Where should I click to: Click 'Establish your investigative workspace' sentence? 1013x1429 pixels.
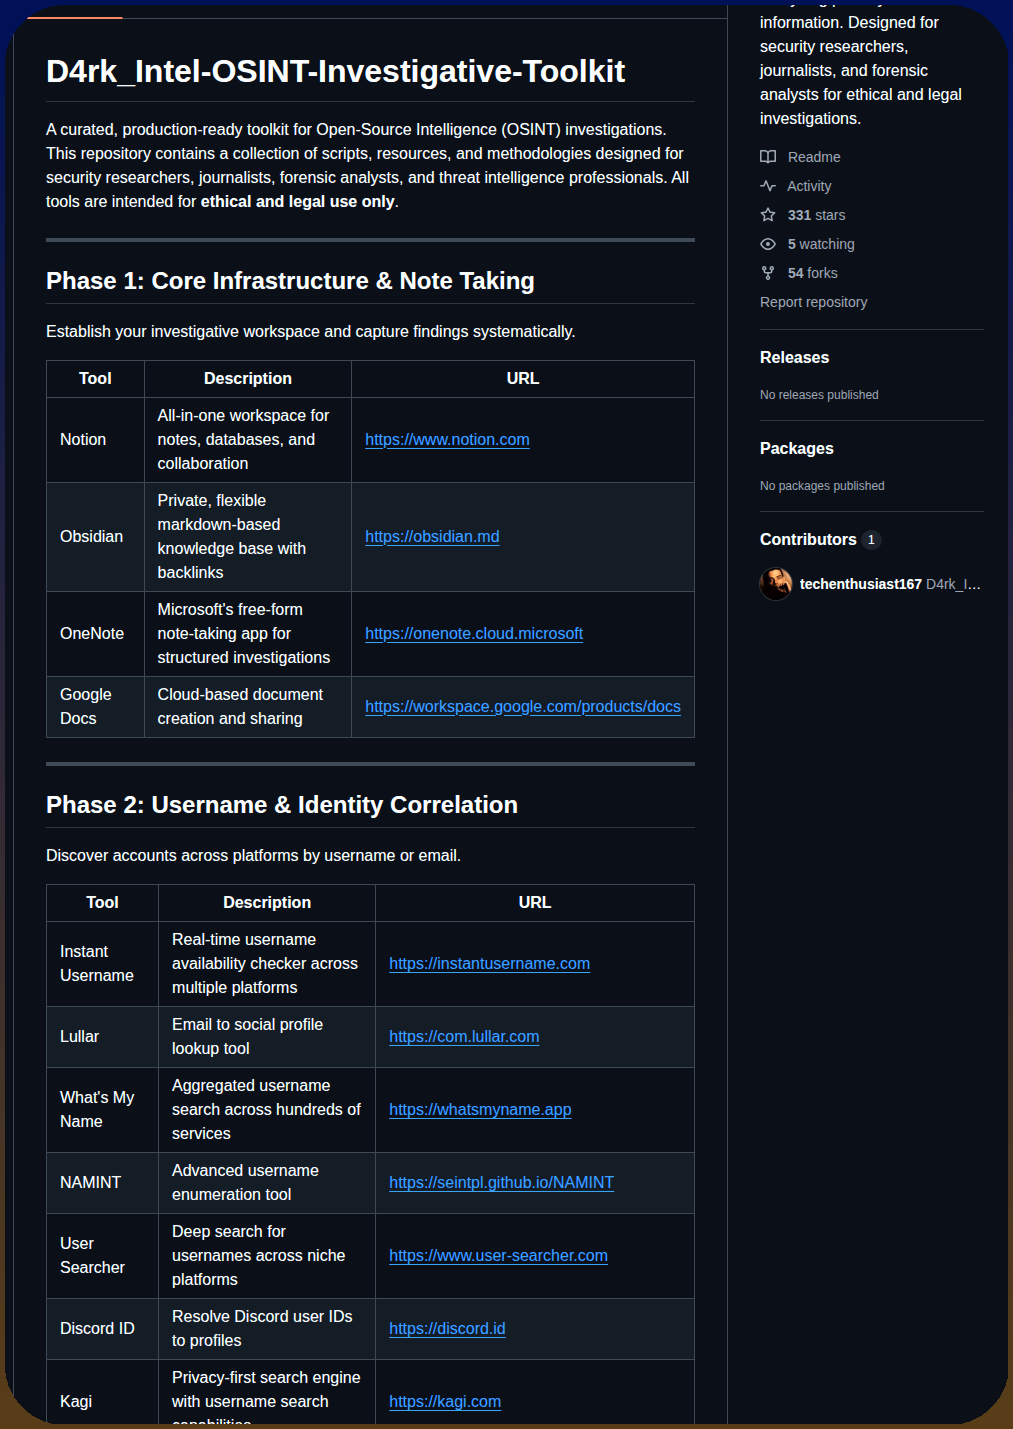(311, 332)
